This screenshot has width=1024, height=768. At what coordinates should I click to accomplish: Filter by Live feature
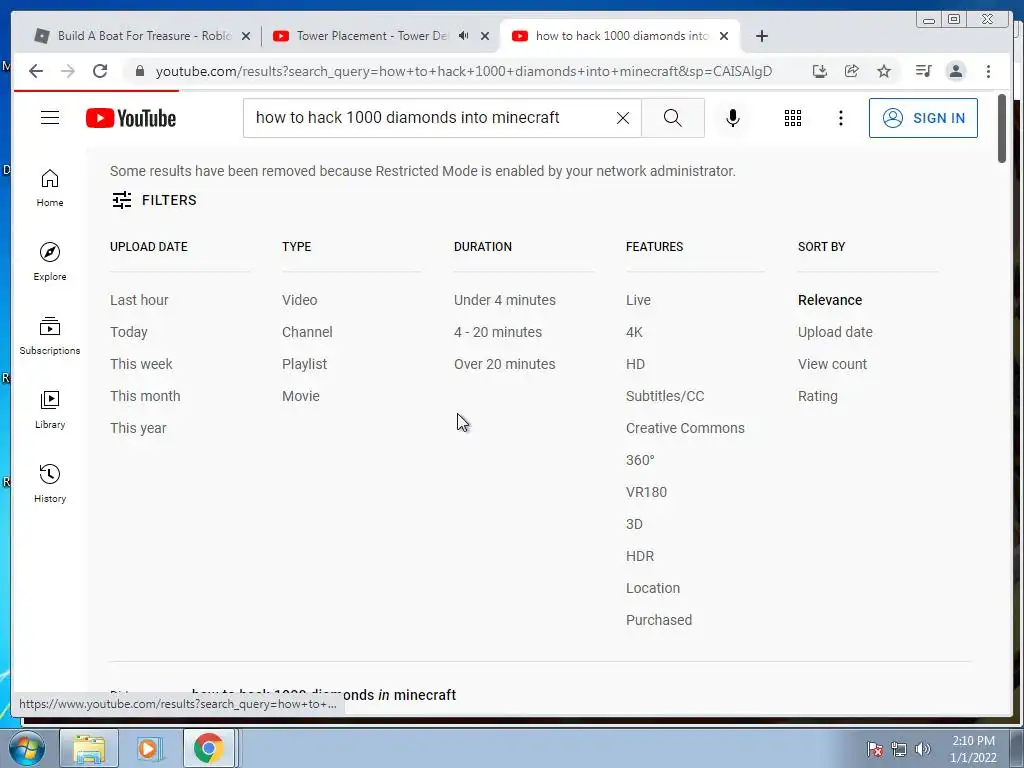point(638,300)
